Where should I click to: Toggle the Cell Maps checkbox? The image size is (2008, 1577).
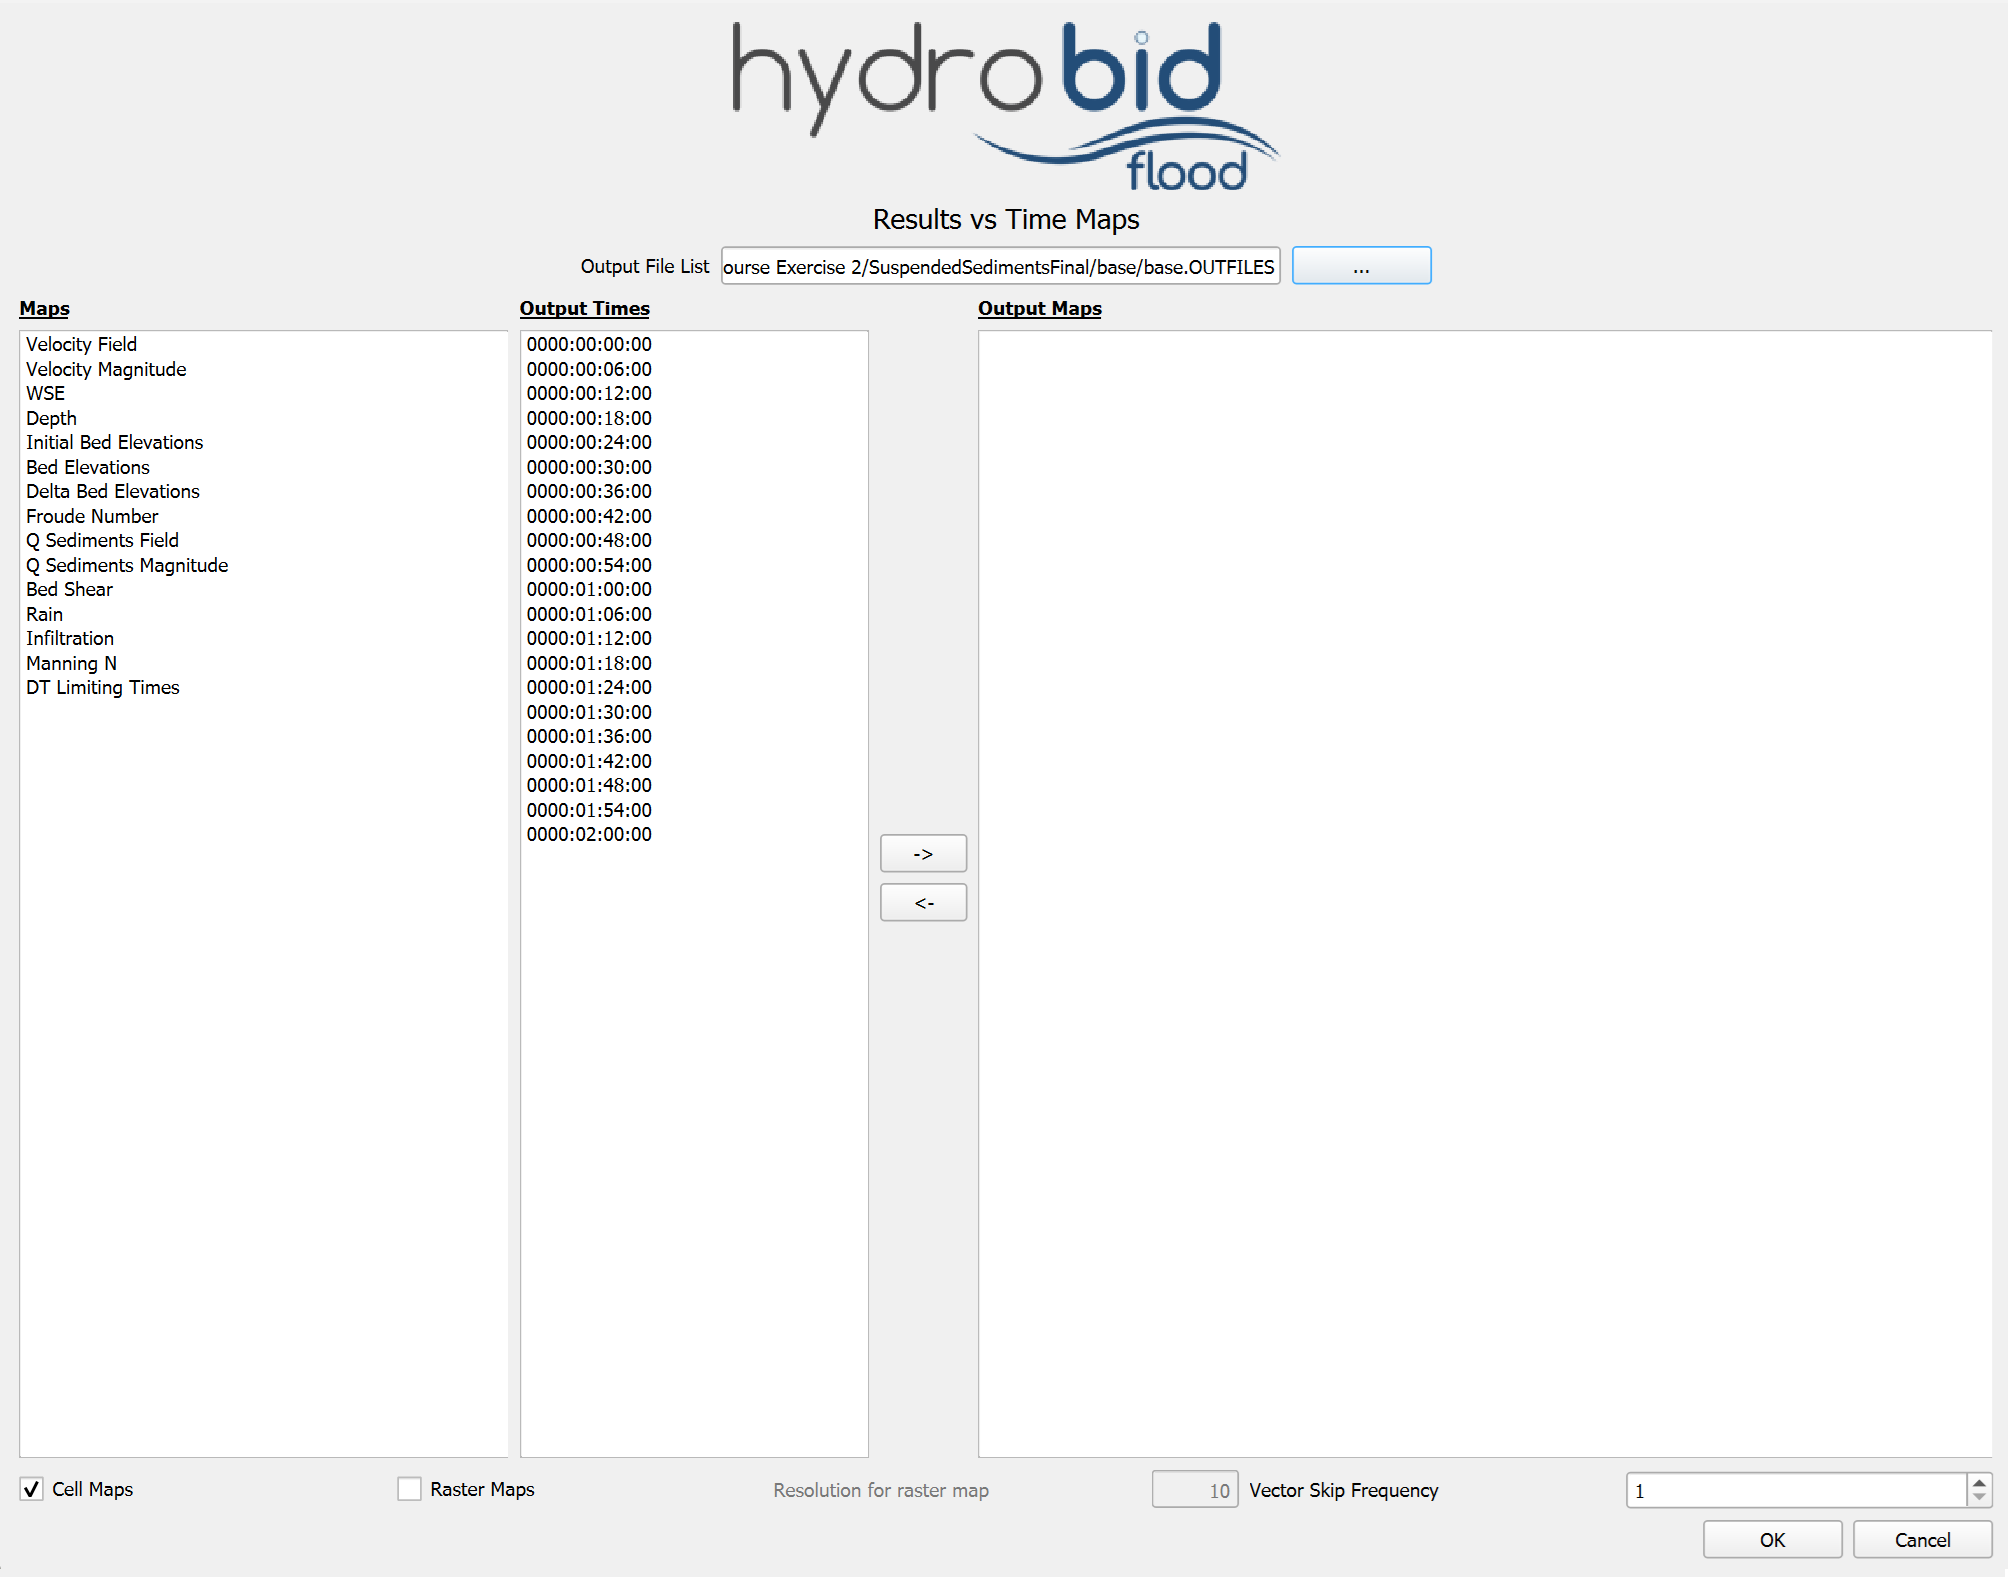click(32, 1489)
